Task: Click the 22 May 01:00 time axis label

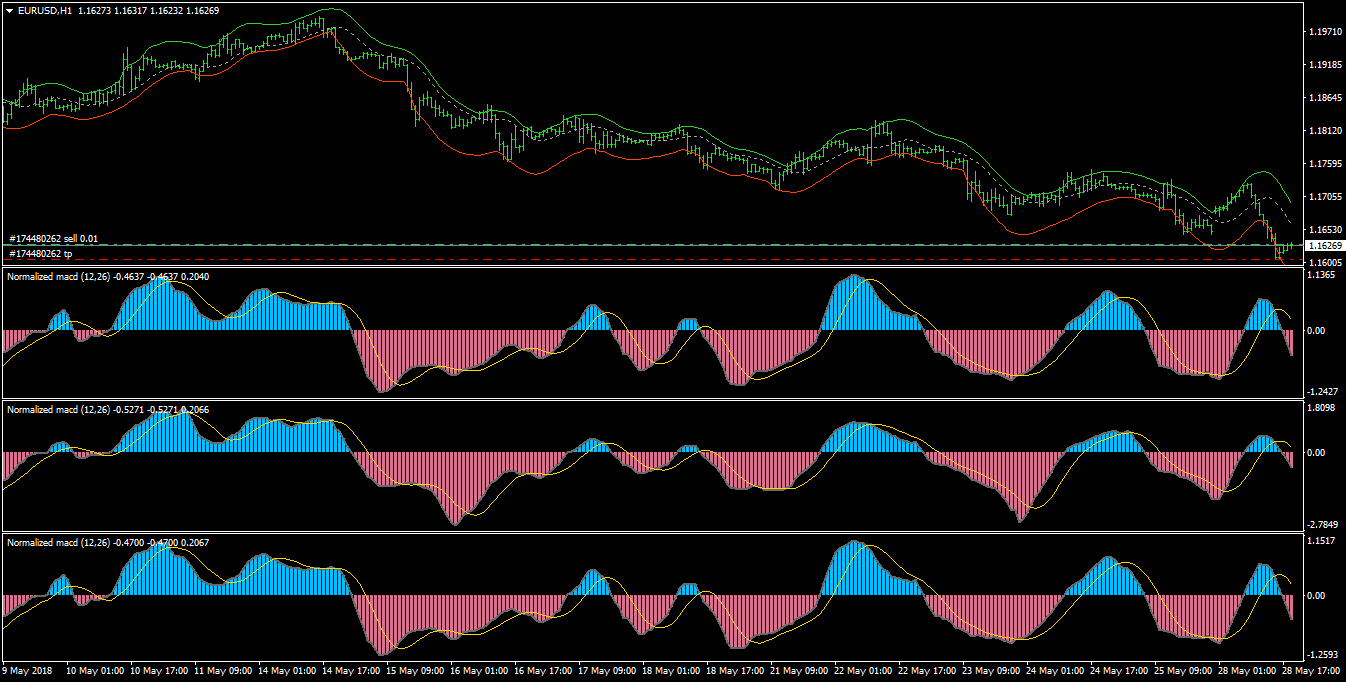Action: coord(864,671)
